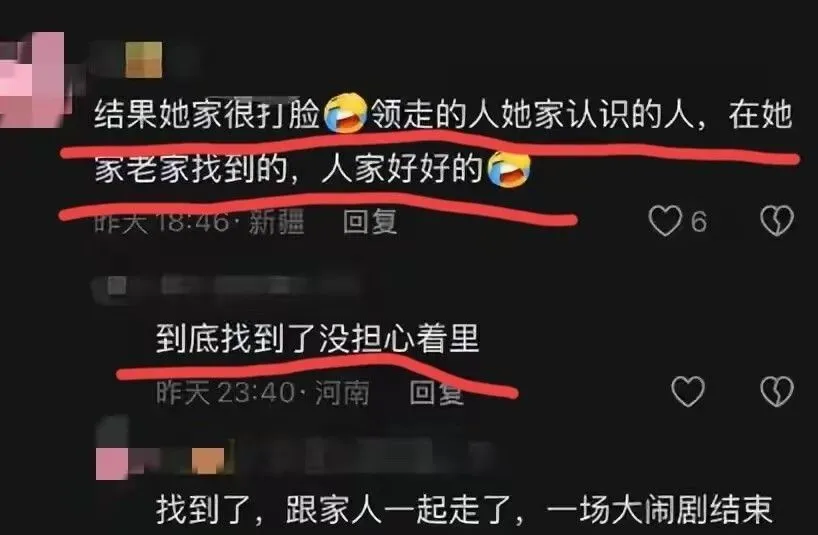The height and width of the screenshot is (535, 818).
Task: Tap the like count 6
Action: point(699,222)
